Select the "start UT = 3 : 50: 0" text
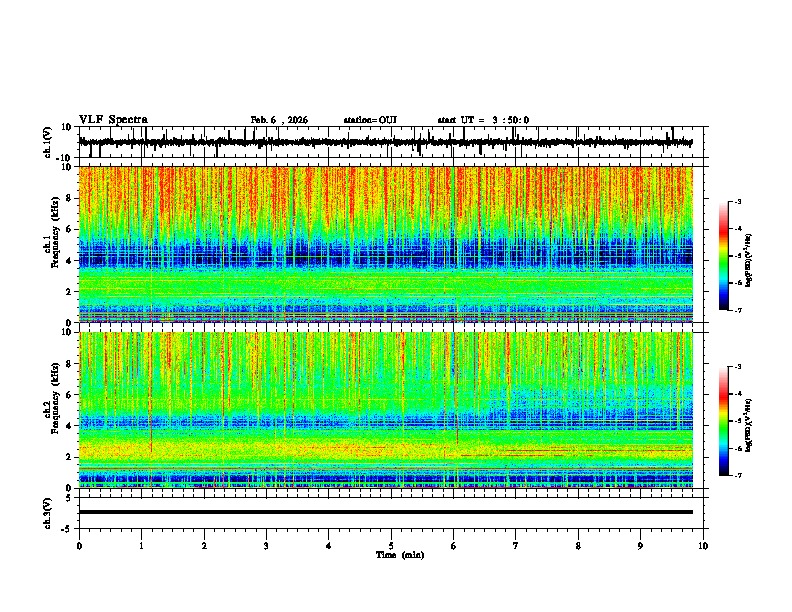 pyautogui.click(x=483, y=120)
